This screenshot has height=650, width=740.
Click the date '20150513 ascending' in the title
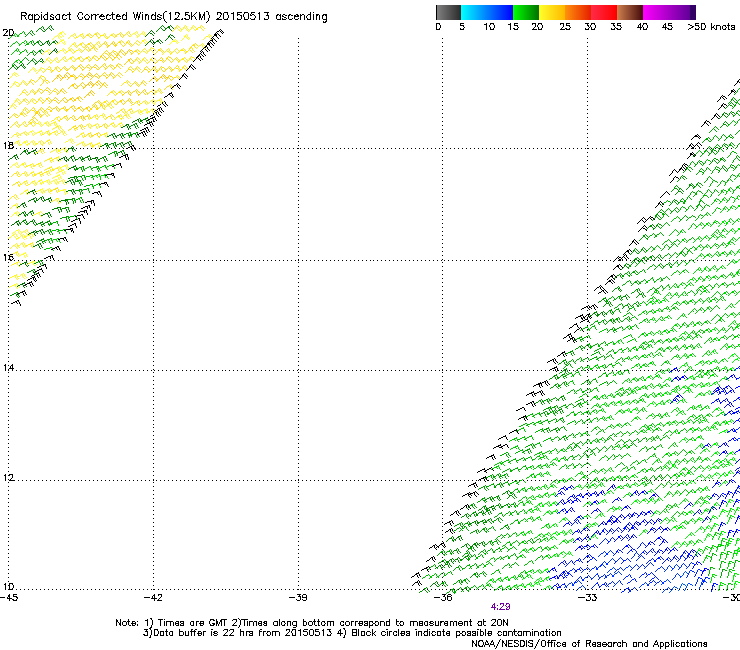[271, 17]
